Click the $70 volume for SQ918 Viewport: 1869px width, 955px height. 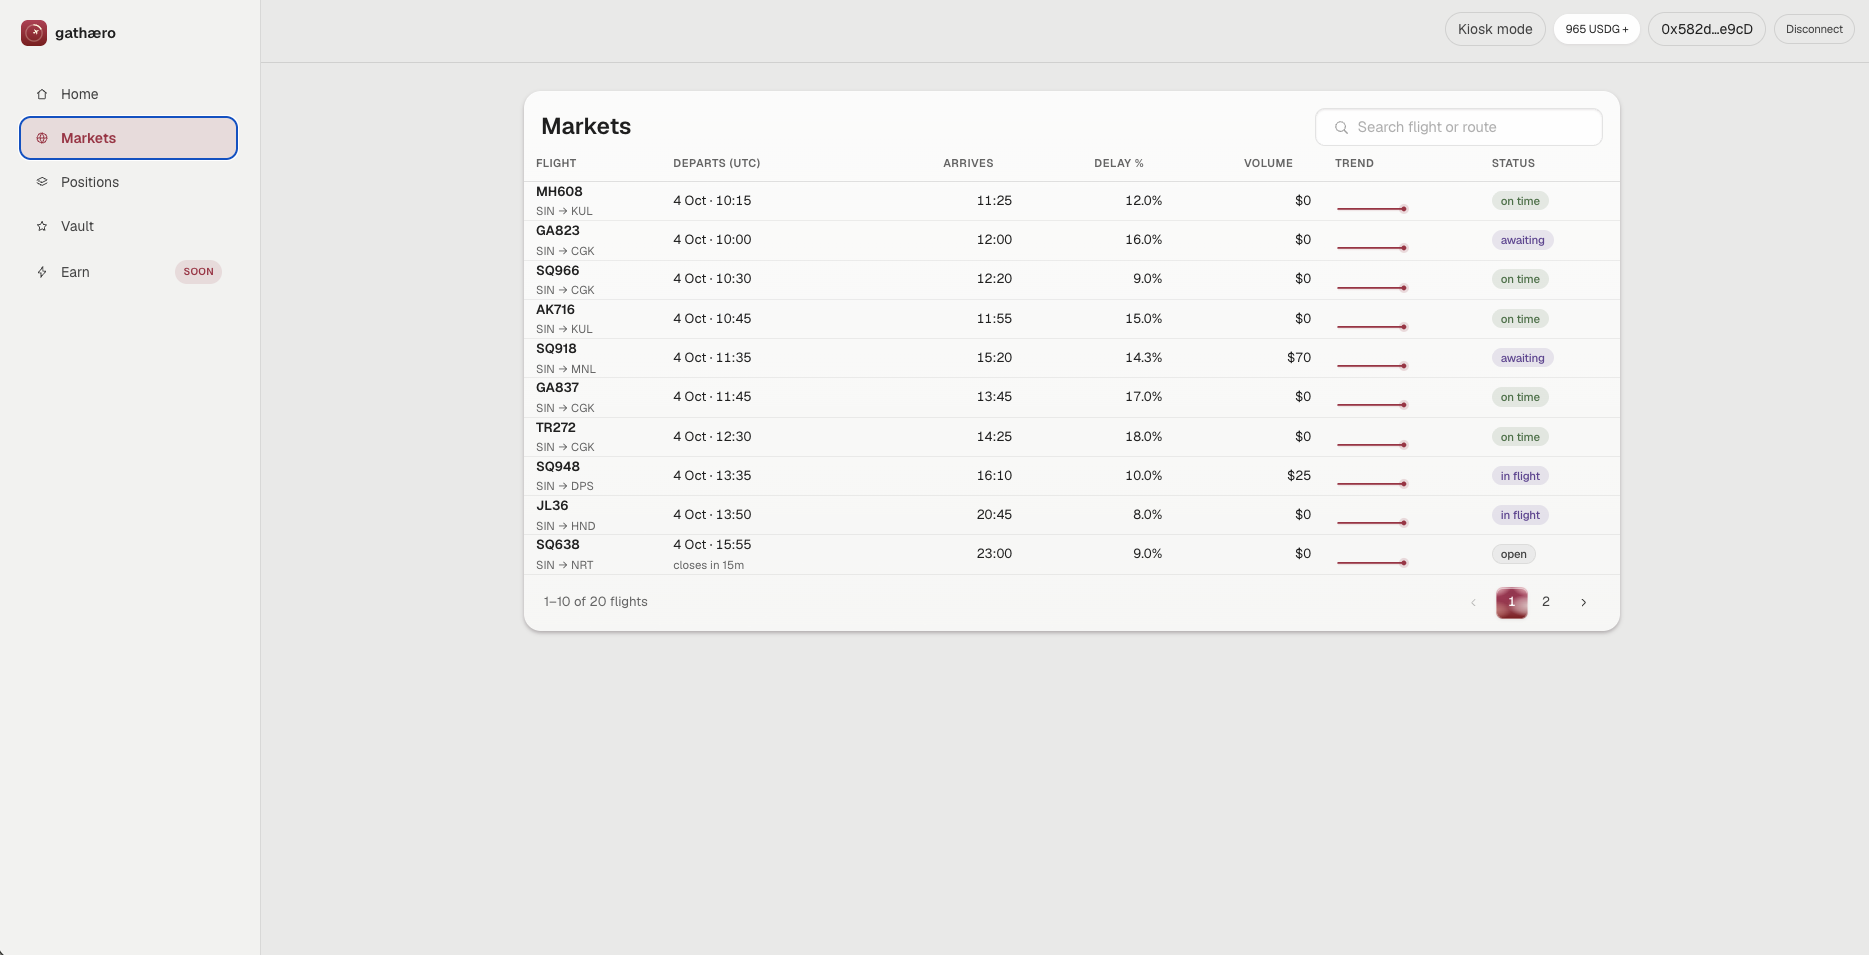pyautogui.click(x=1299, y=357)
